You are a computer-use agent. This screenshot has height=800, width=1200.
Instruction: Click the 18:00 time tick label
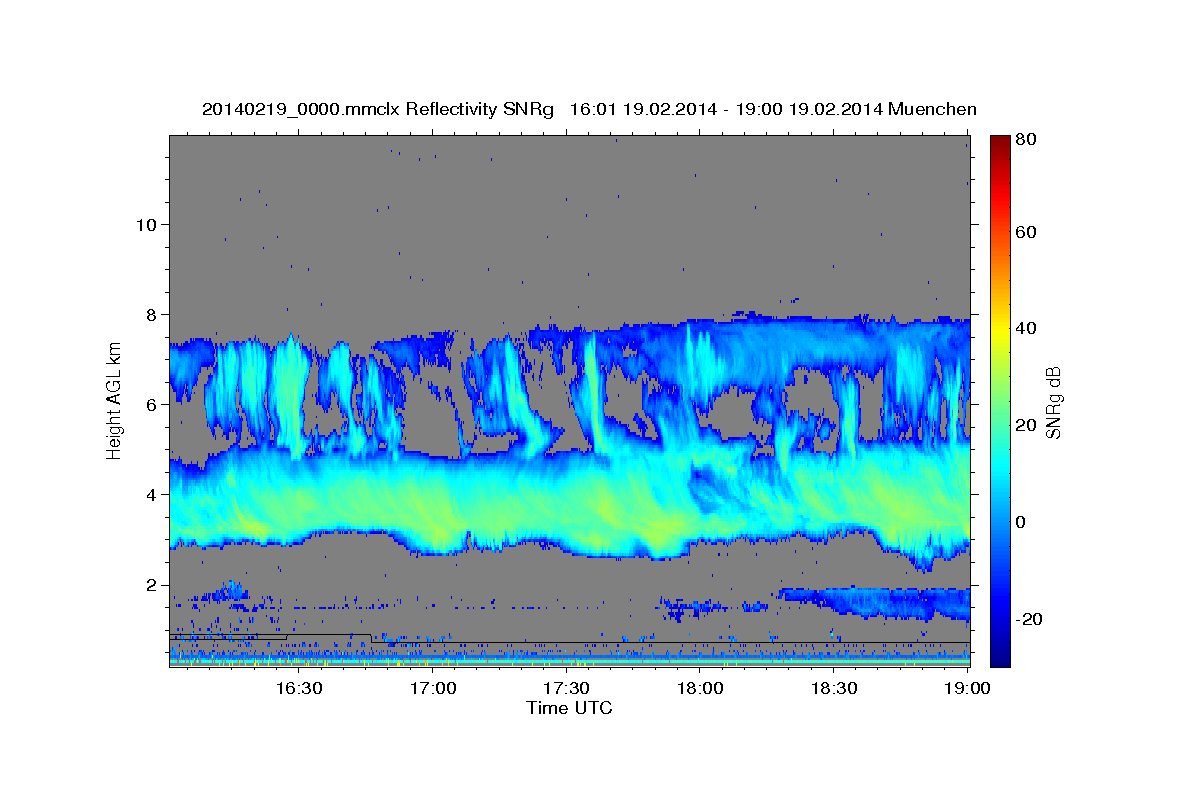(x=700, y=688)
